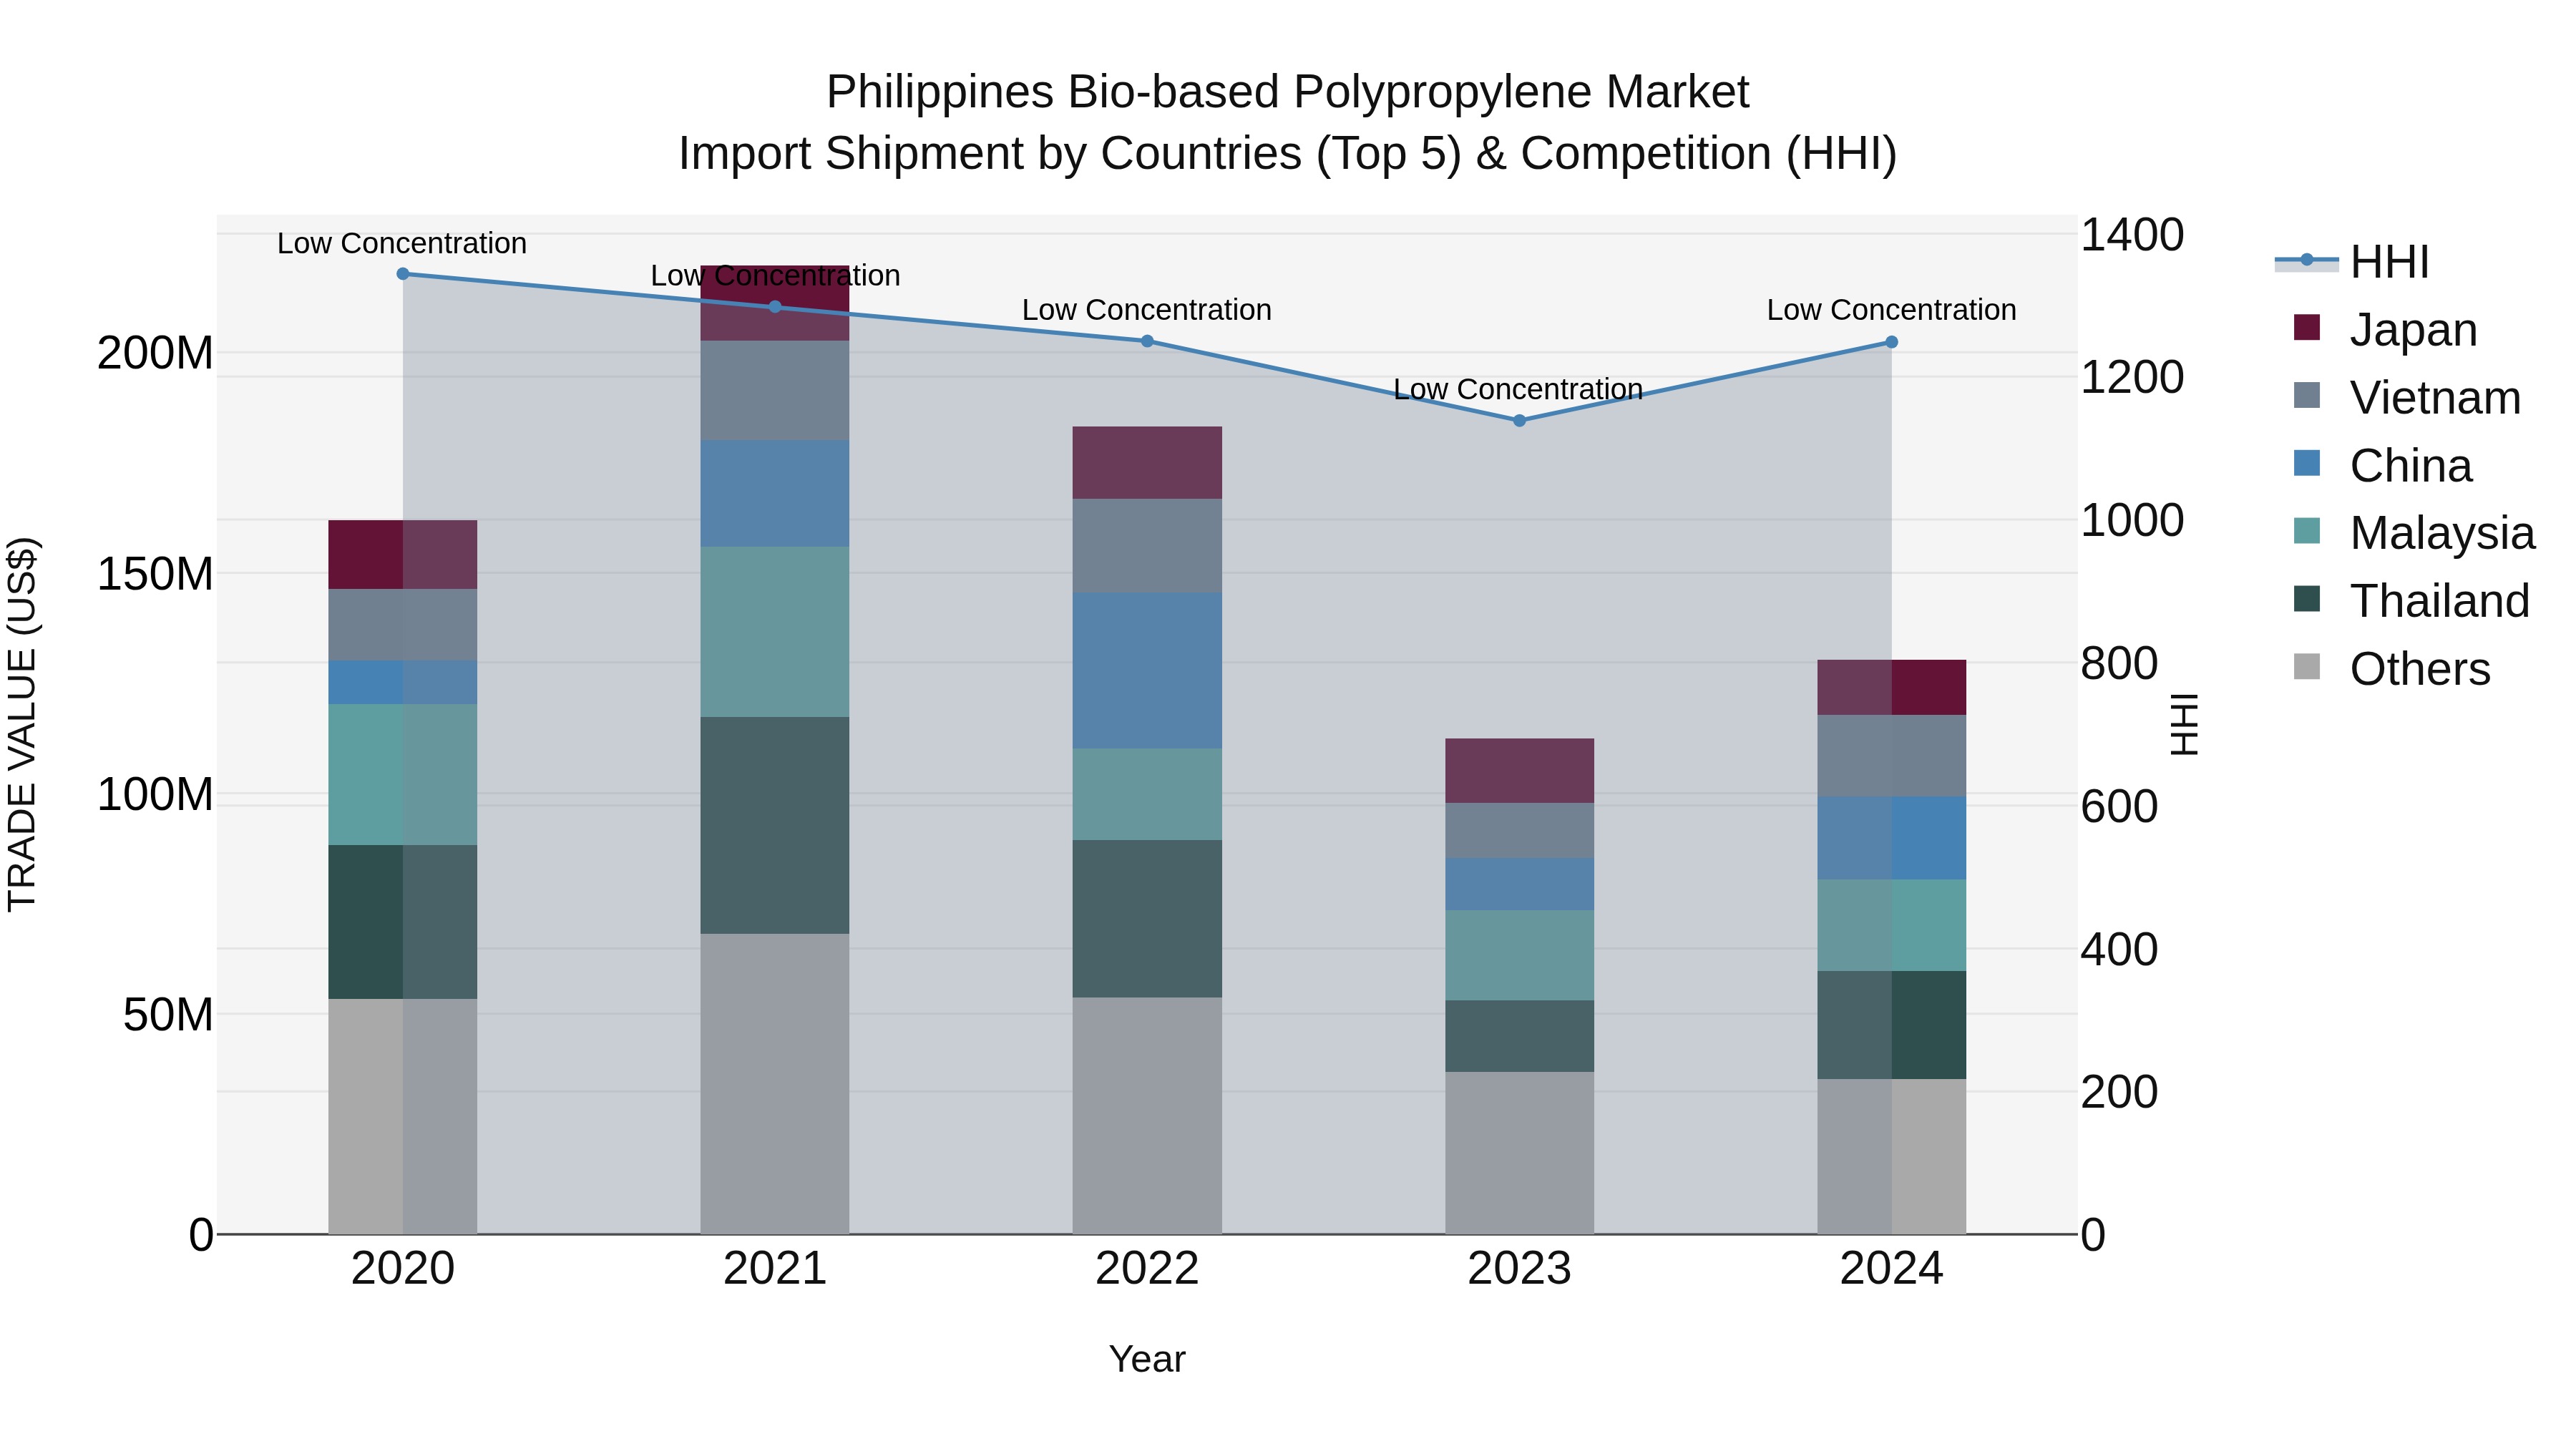This screenshot has width=2576, height=1449.
Task: Click the Vietnam color swatch in legend
Action: pyautogui.click(x=2307, y=395)
